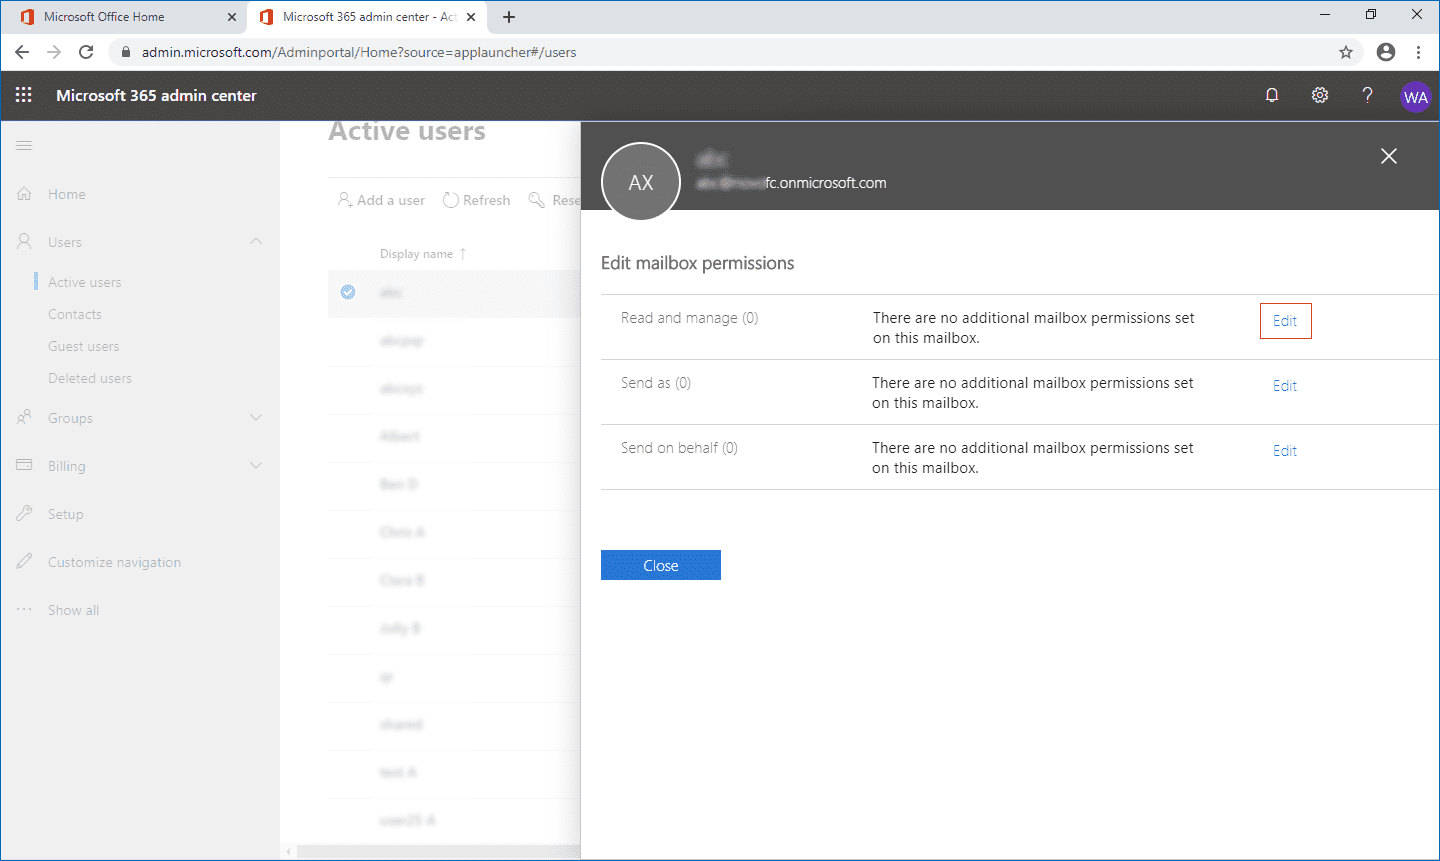This screenshot has height=861, width=1440.
Task: Open the WA account avatar menu
Action: point(1415,97)
